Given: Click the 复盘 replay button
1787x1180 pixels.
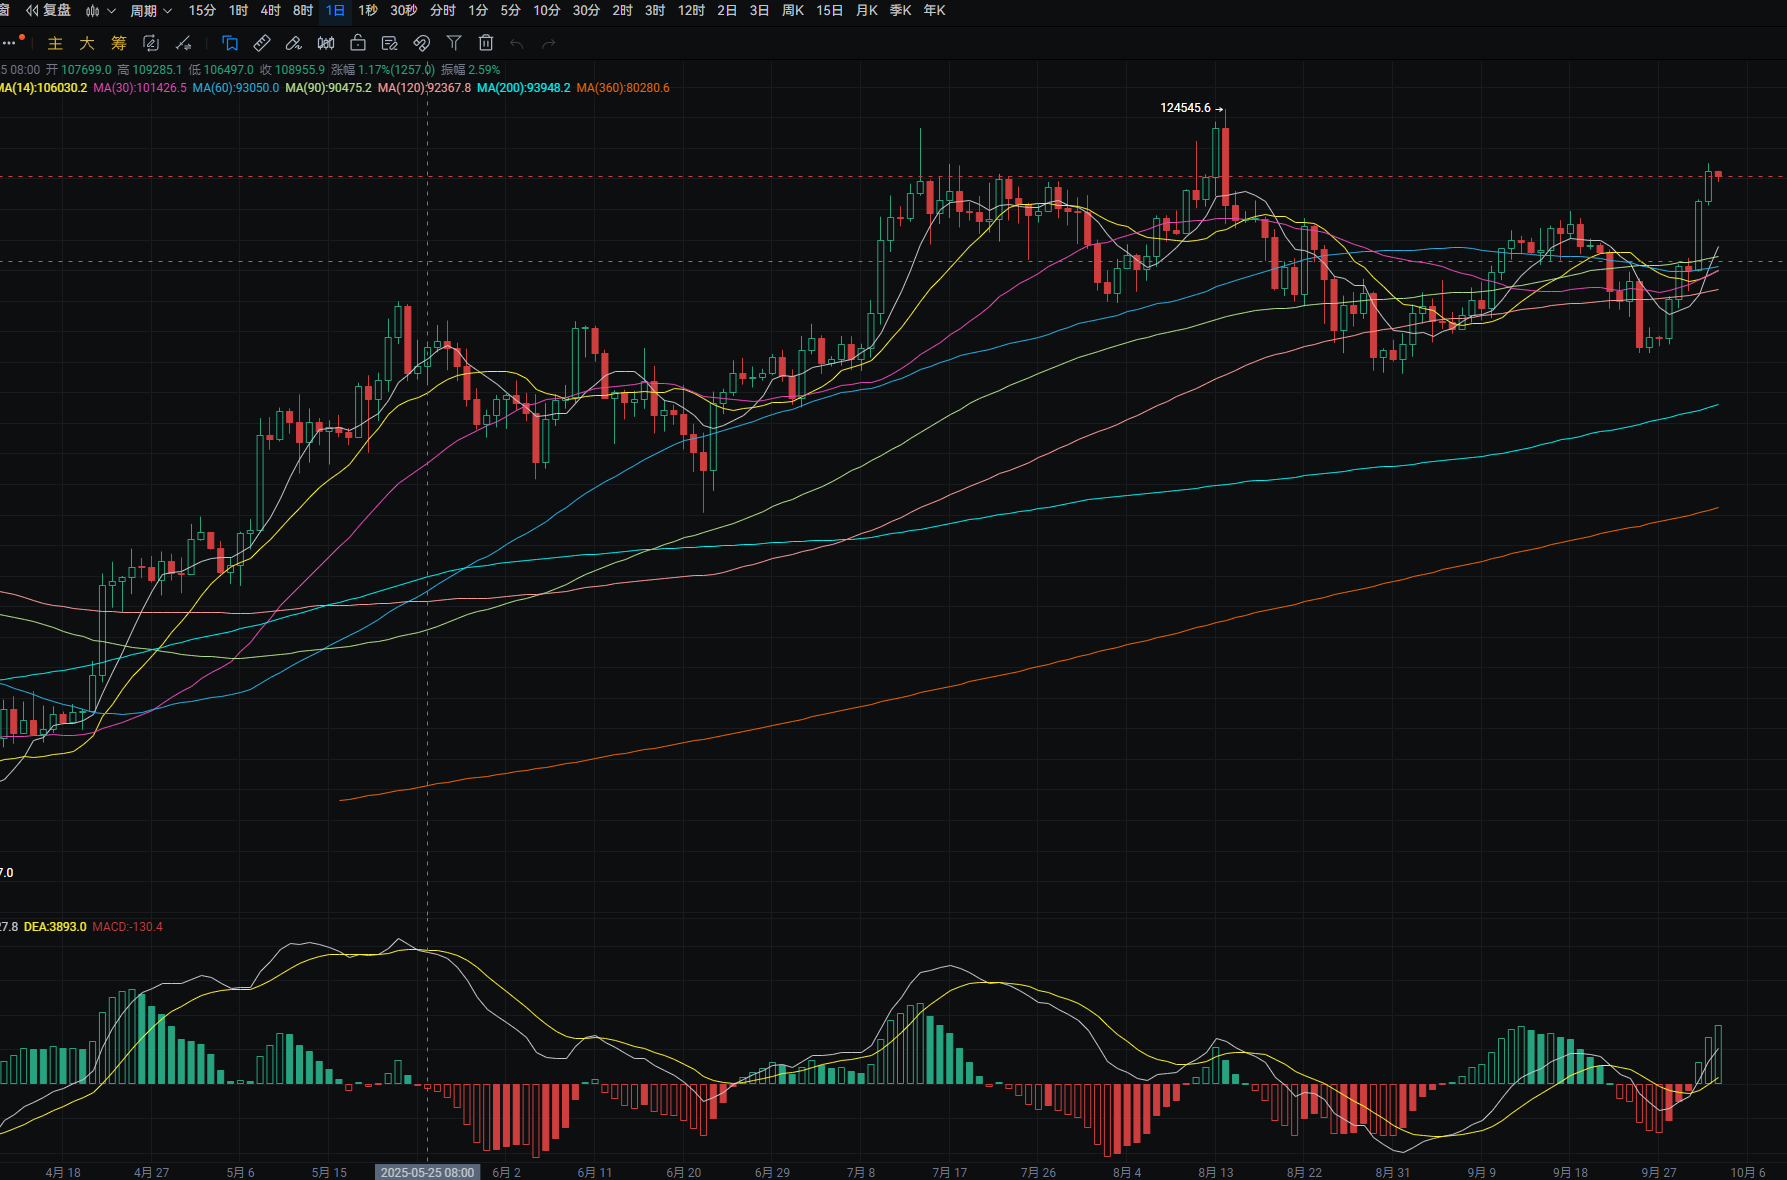Looking at the screenshot, I should tap(49, 11).
